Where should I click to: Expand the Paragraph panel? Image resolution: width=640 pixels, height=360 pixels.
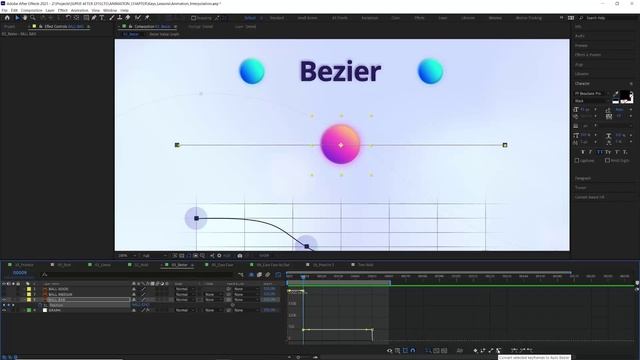click(583, 178)
